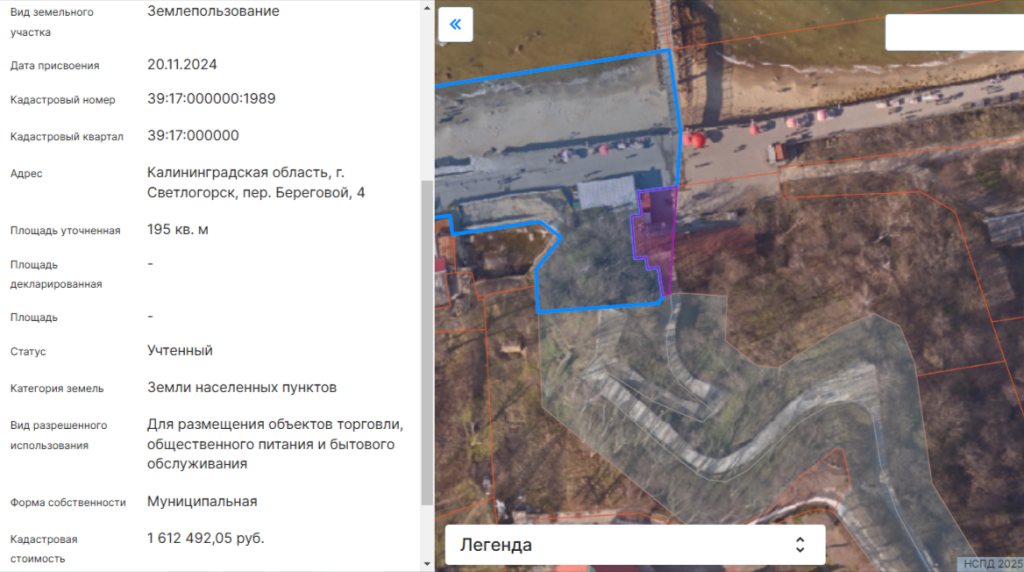Click the panel scrollbar down arrow

[427, 564]
